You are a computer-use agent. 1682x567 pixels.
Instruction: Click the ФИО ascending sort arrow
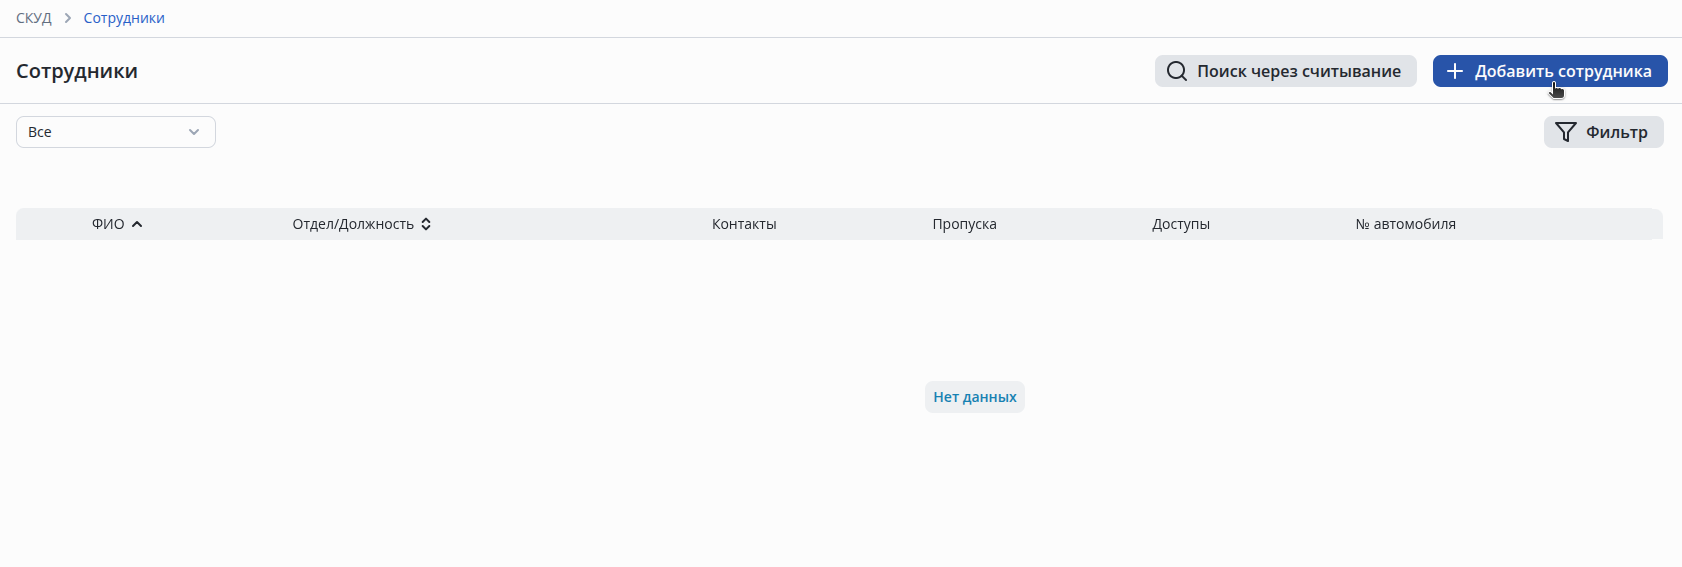tap(137, 224)
